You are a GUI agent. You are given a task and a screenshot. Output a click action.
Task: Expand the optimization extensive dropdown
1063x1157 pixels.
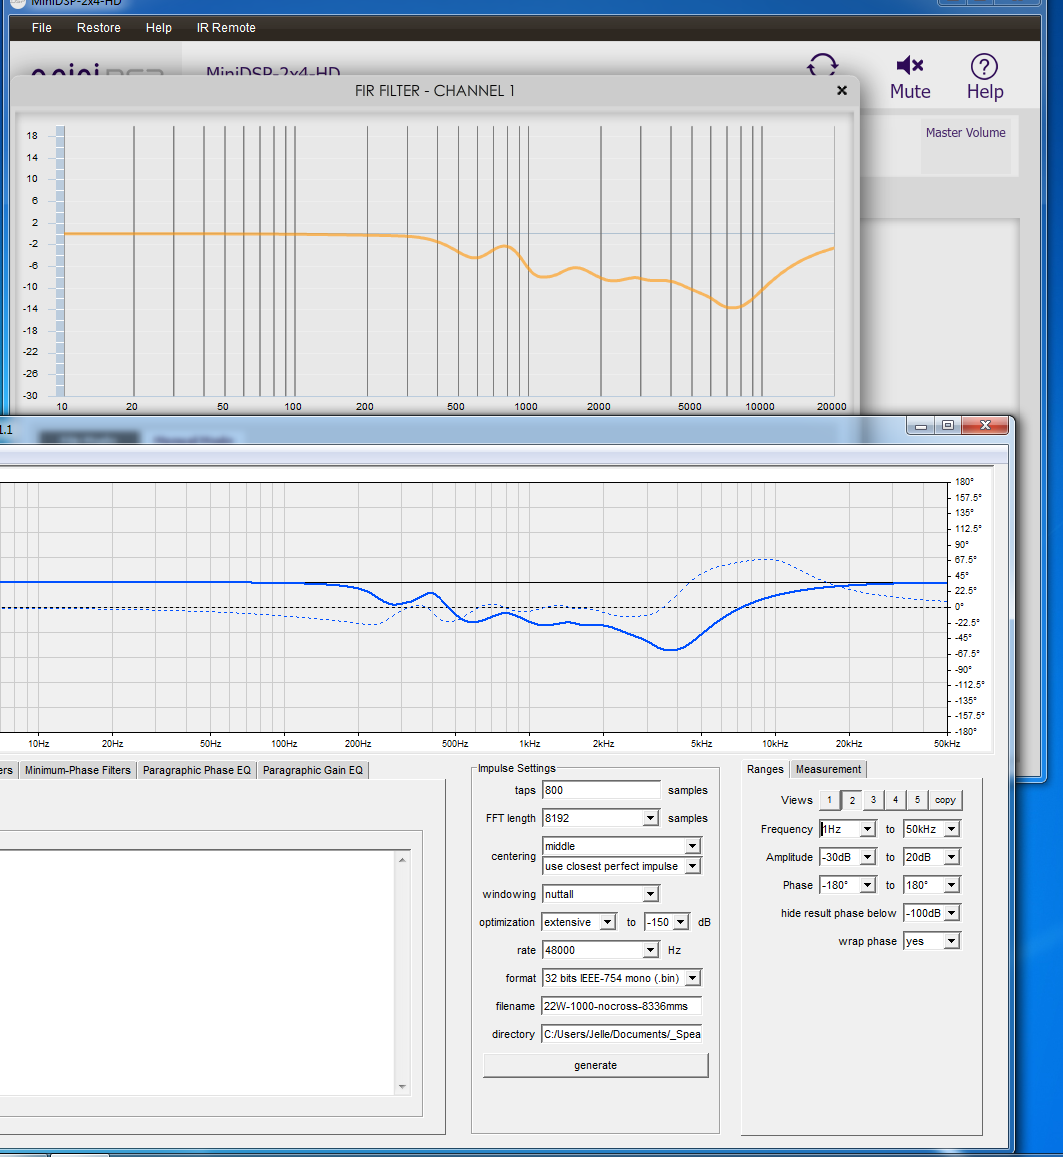point(608,922)
